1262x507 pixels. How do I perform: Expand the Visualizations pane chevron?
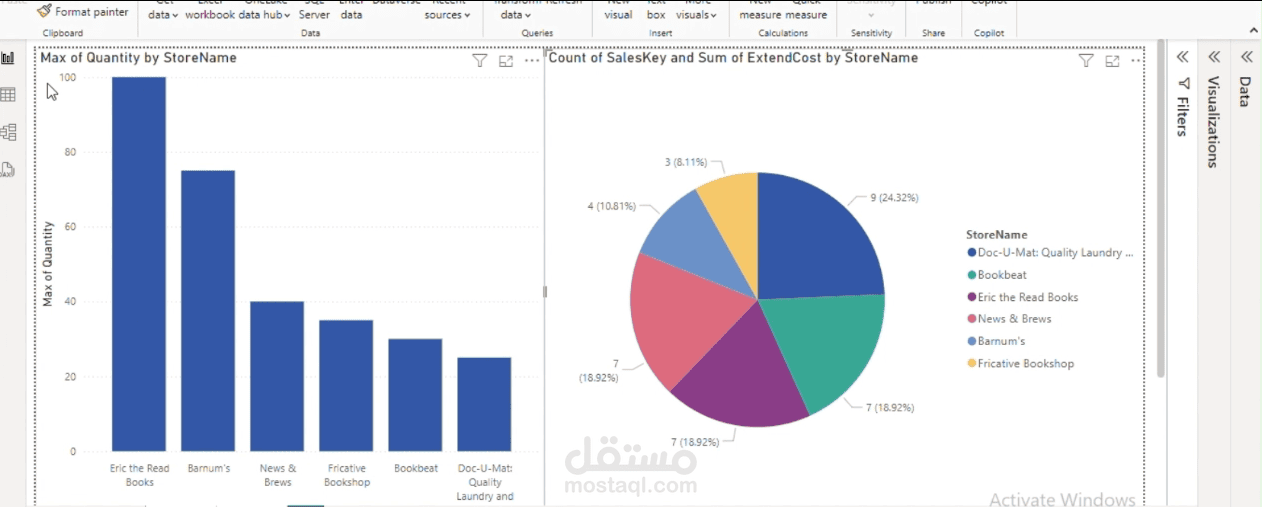coord(1214,57)
